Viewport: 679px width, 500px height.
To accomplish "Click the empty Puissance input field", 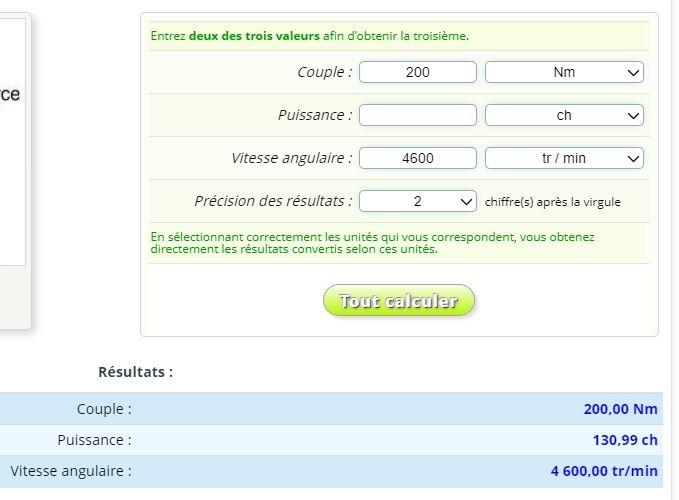I will (417, 115).
